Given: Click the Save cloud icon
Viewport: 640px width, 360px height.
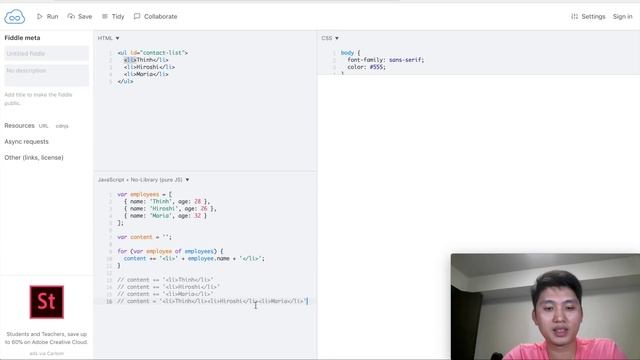Looking at the screenshot, I should click(x=71, y=16).
